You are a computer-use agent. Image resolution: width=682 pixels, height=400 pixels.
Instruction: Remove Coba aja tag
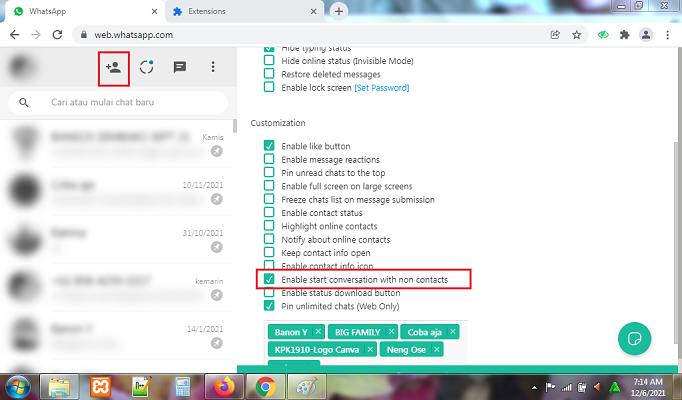(x=453, y=332)
